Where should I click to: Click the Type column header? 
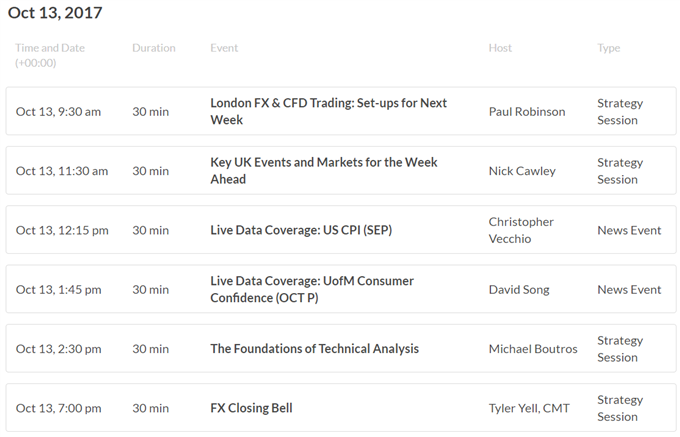tap(608, 48)
